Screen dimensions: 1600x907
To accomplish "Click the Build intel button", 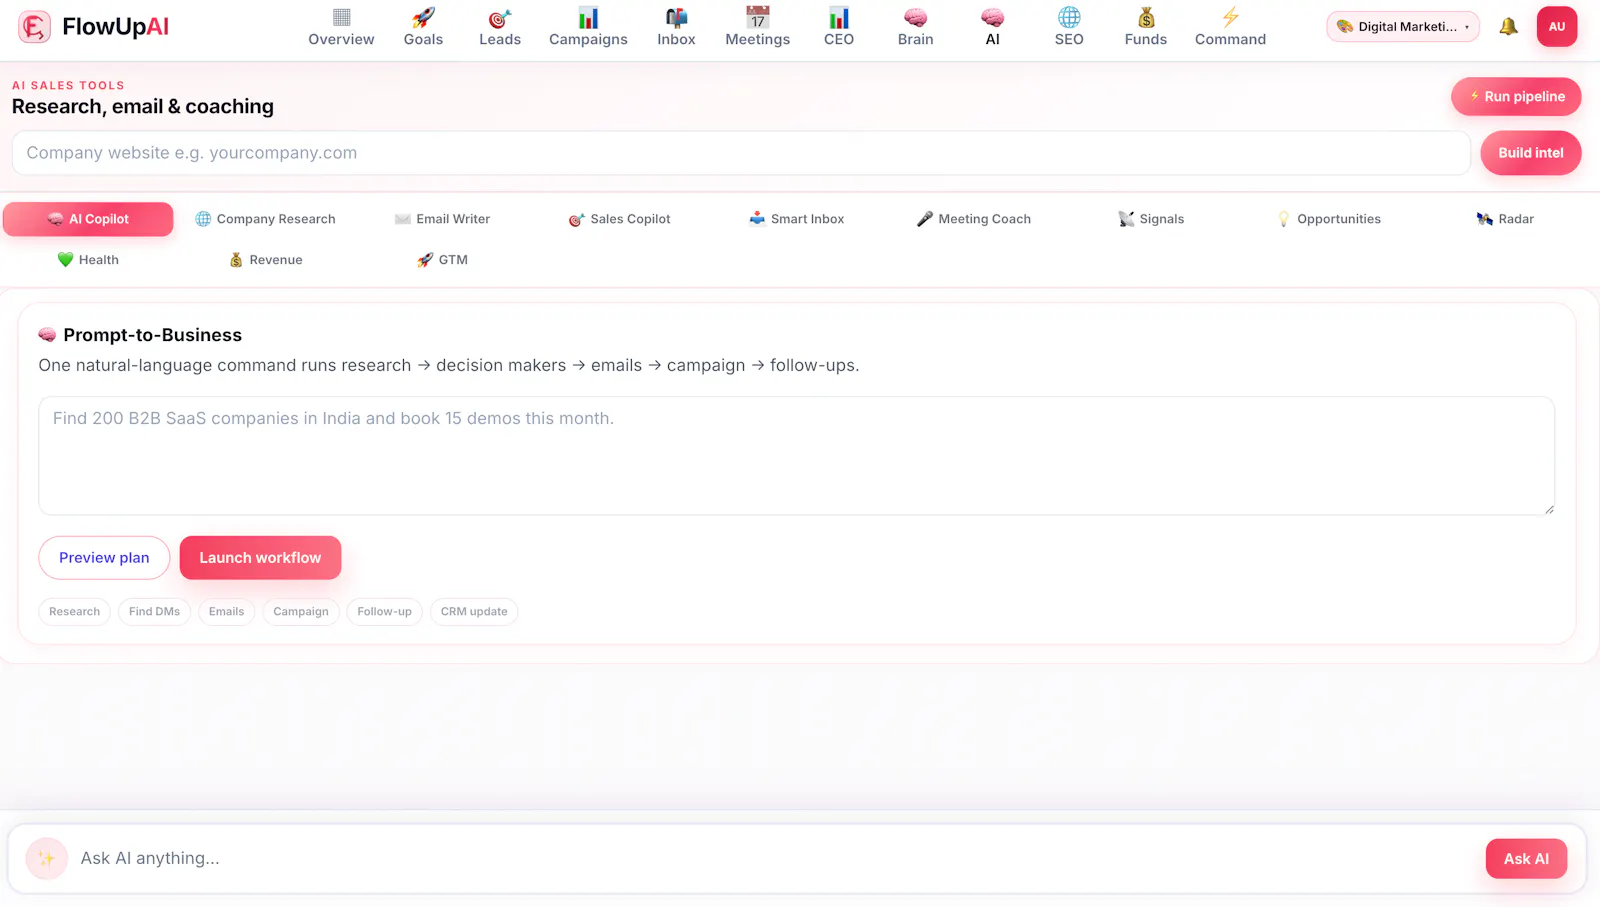I will (1530, 153).
